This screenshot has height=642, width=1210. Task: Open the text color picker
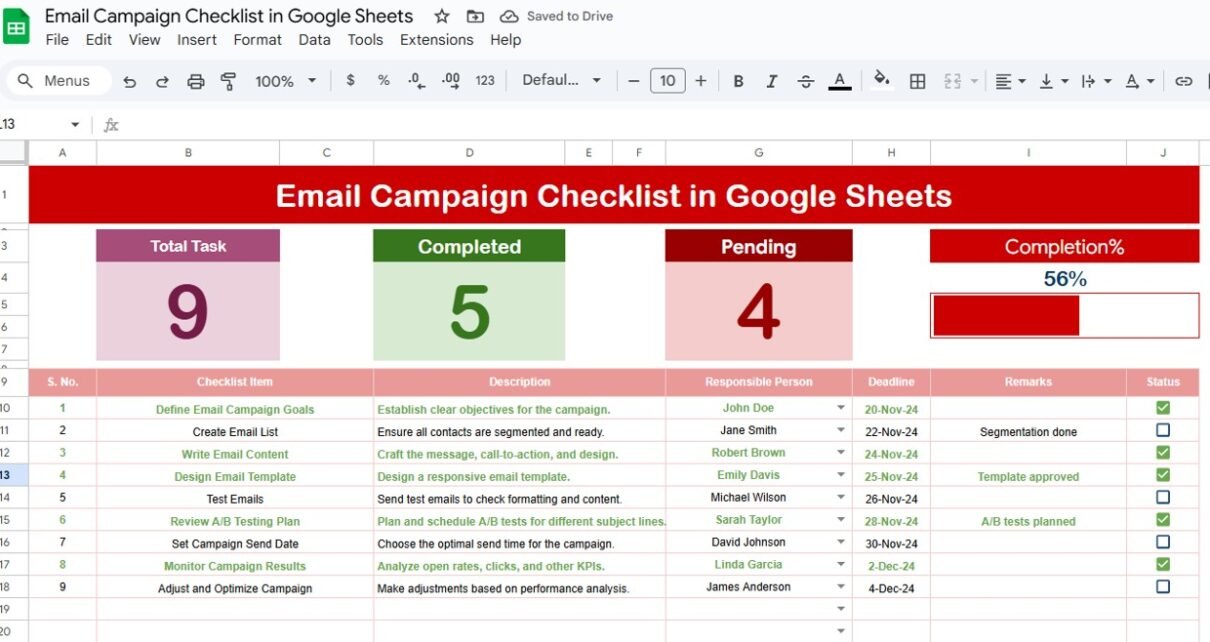pos(840,81)
